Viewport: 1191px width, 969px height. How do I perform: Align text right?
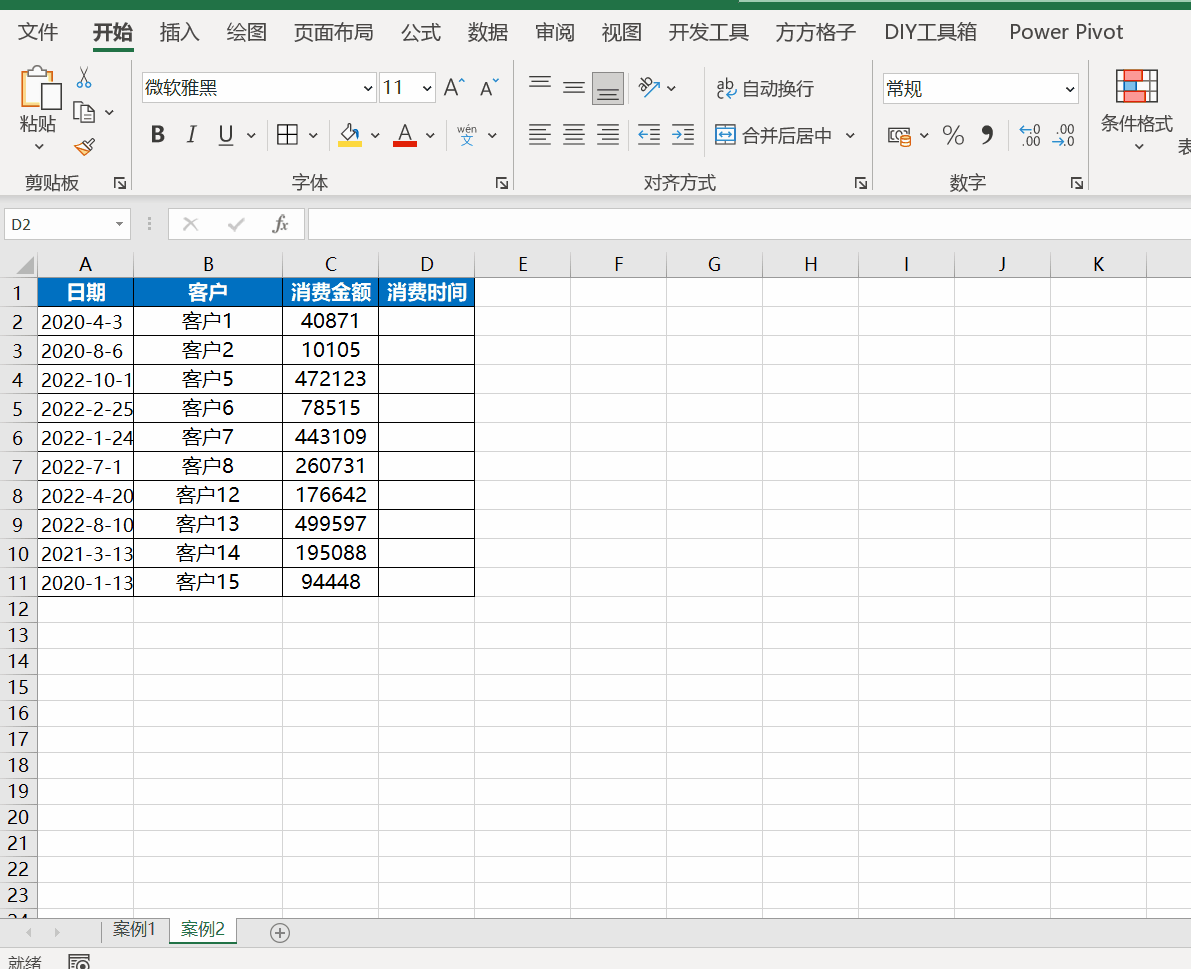coord(608,135)
